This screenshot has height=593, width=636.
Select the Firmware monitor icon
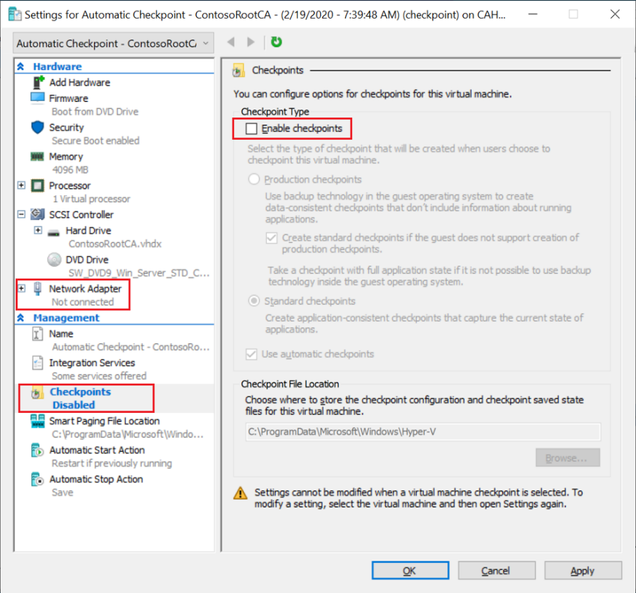click(37, 98)
